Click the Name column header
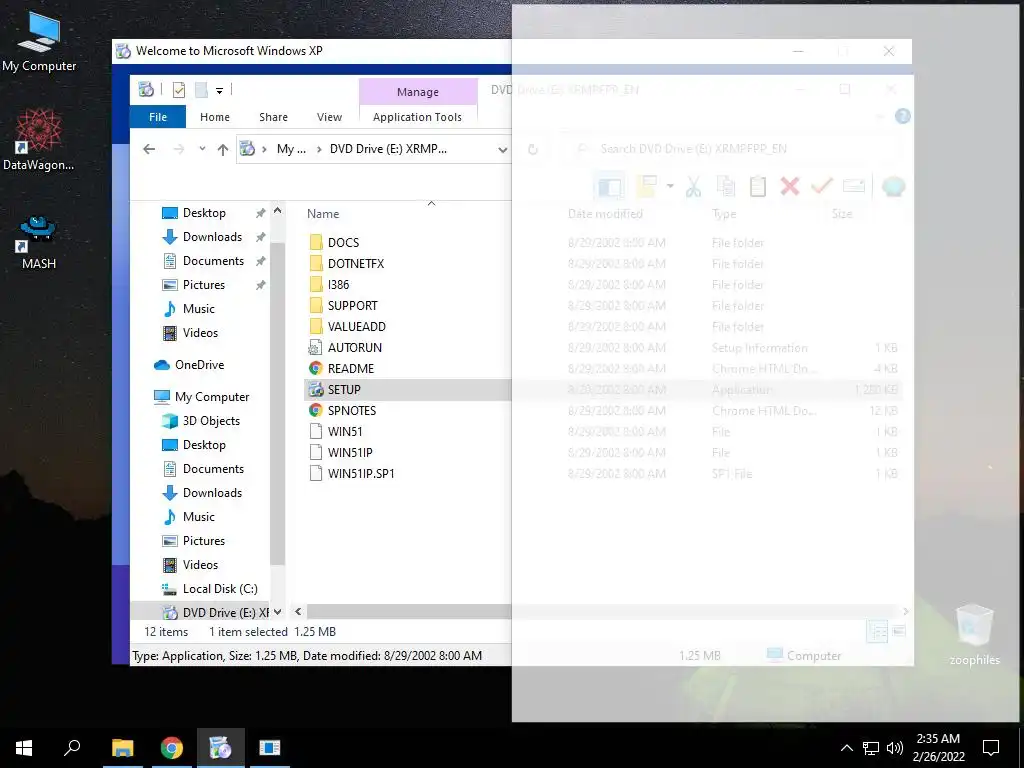1024x768 pixels. coord(323,214)
